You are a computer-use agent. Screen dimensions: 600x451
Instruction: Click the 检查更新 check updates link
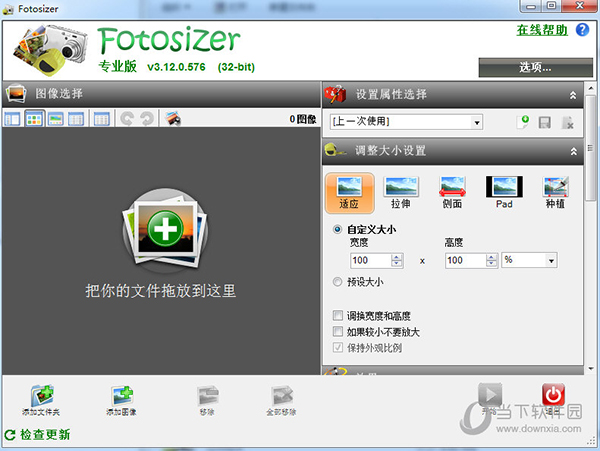(38, 435)
